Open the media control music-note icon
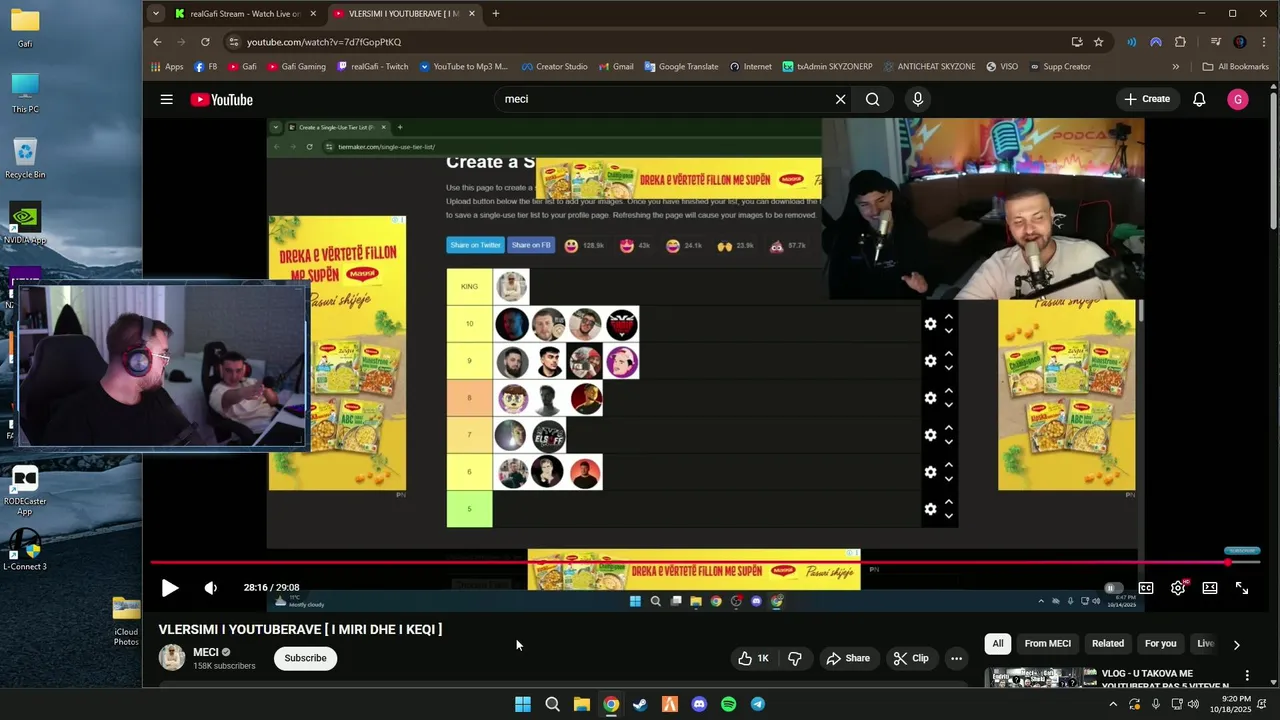Image resolution: width=1280 pixels, height=720 pixels. (x=1216, y=42)
